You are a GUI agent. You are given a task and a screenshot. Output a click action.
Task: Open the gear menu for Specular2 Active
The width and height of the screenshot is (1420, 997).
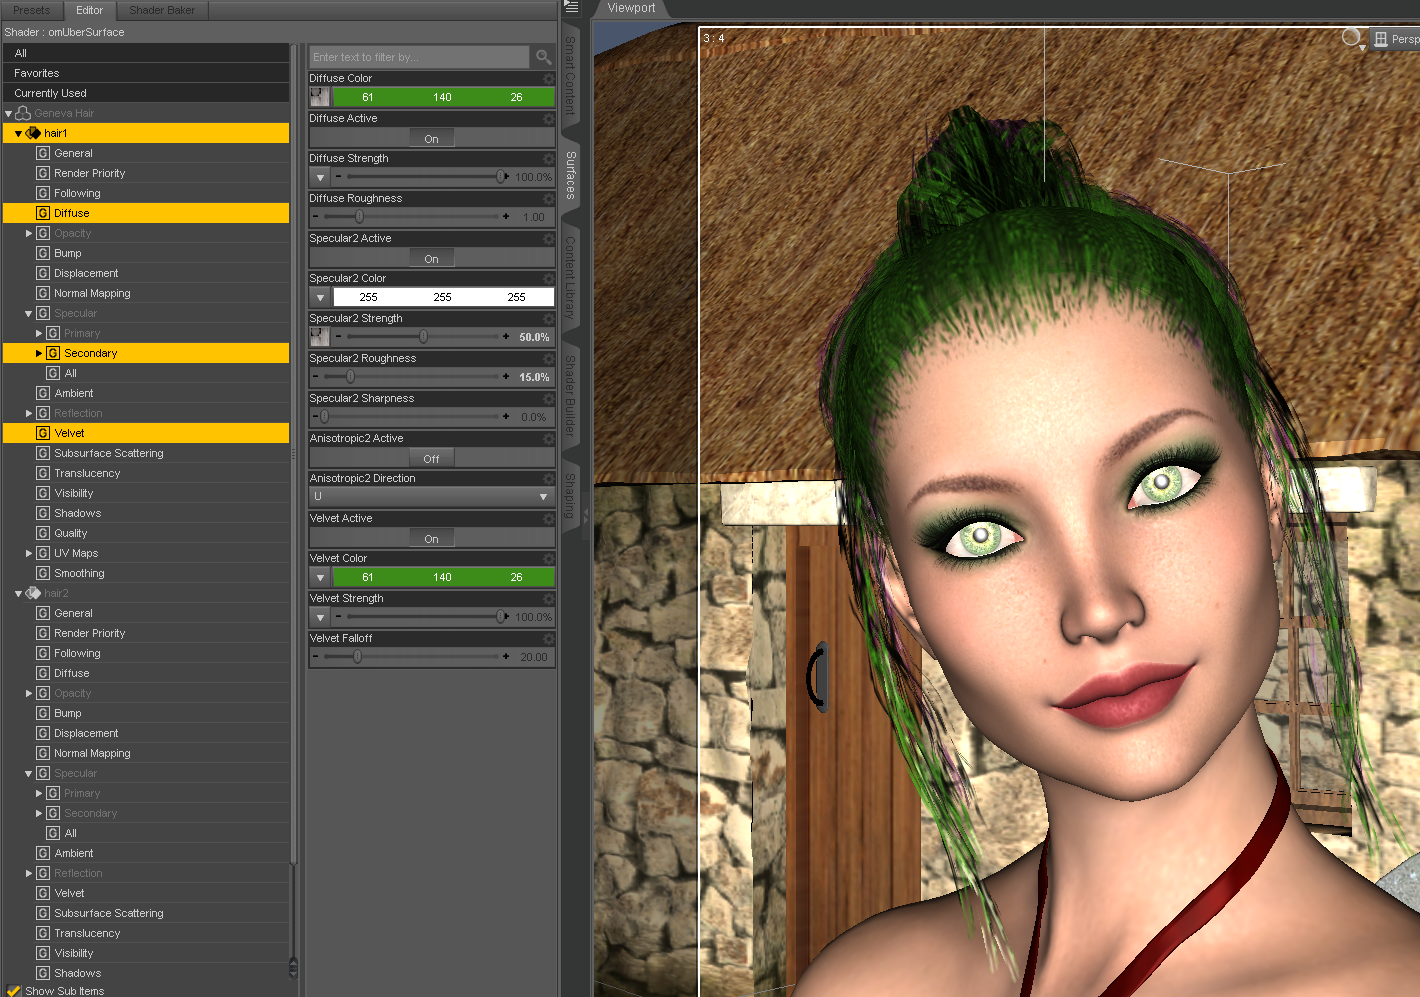coord(549,238)
